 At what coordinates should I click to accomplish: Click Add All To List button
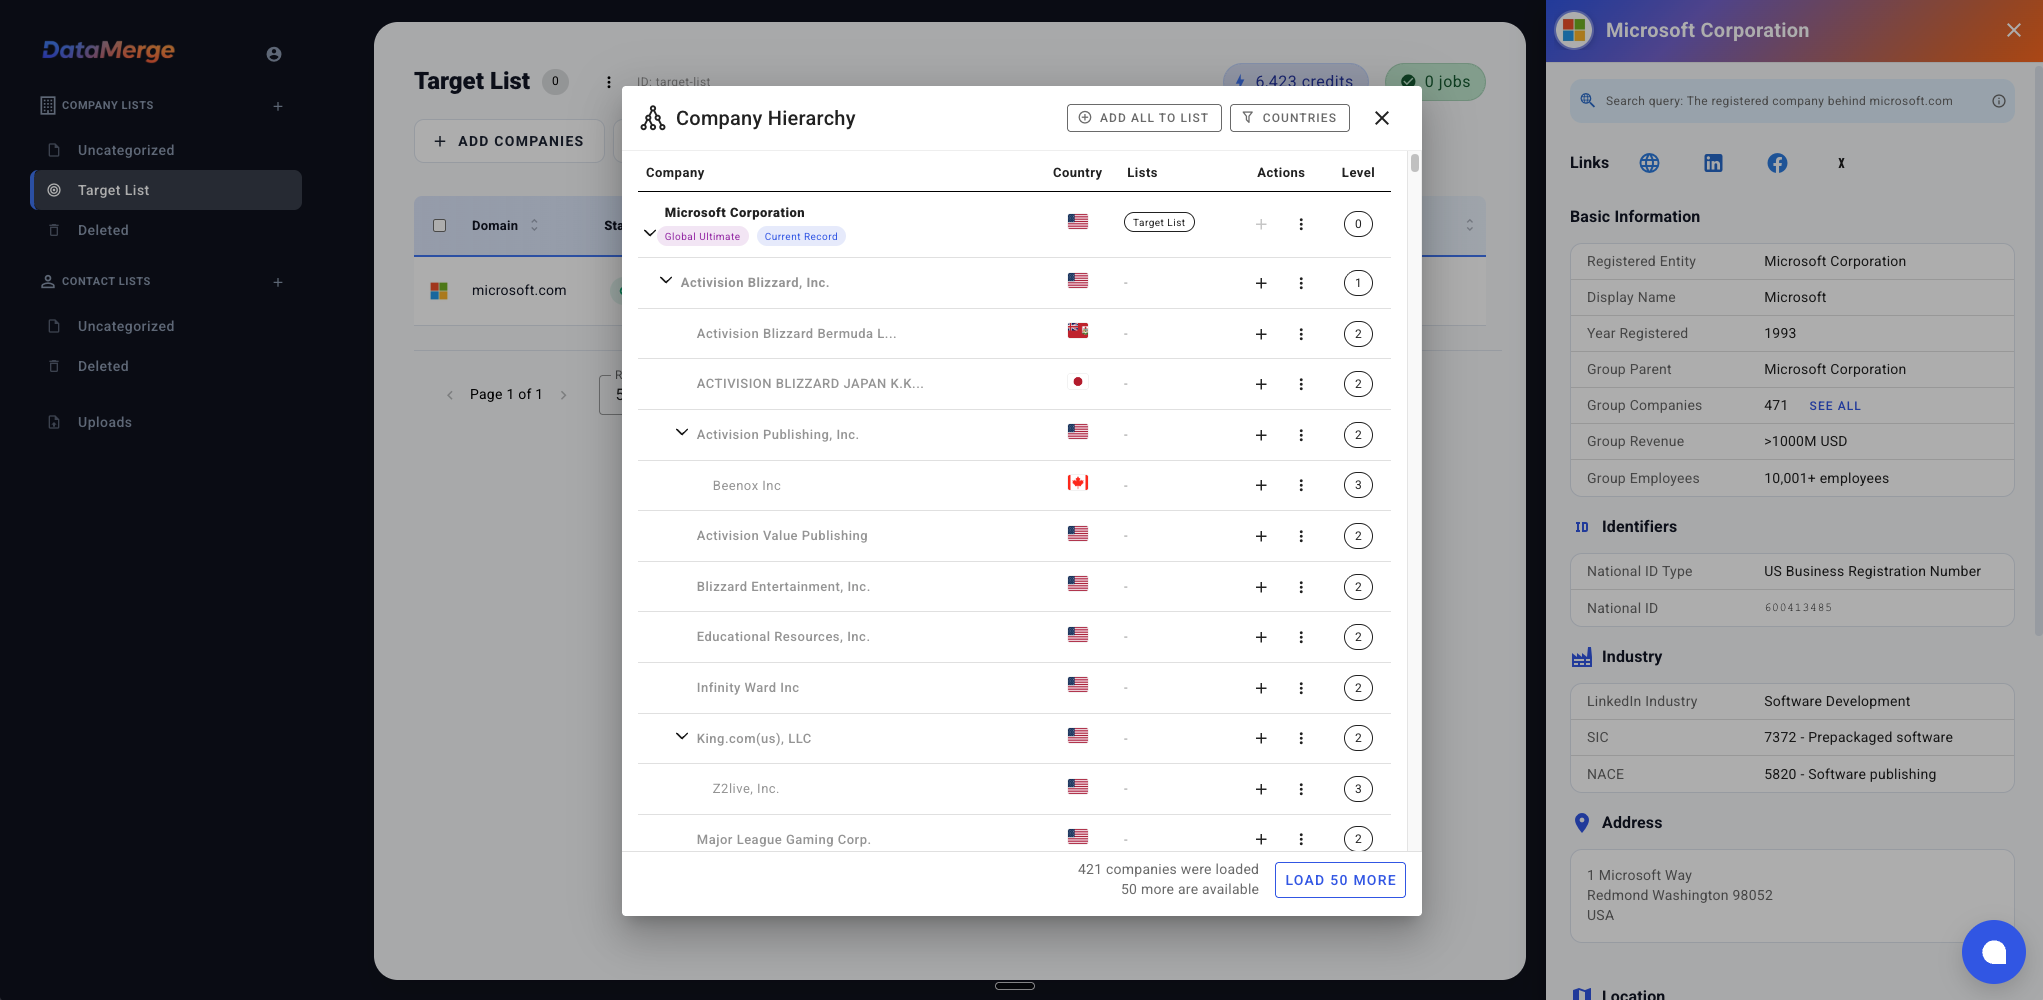point(1144,118)
